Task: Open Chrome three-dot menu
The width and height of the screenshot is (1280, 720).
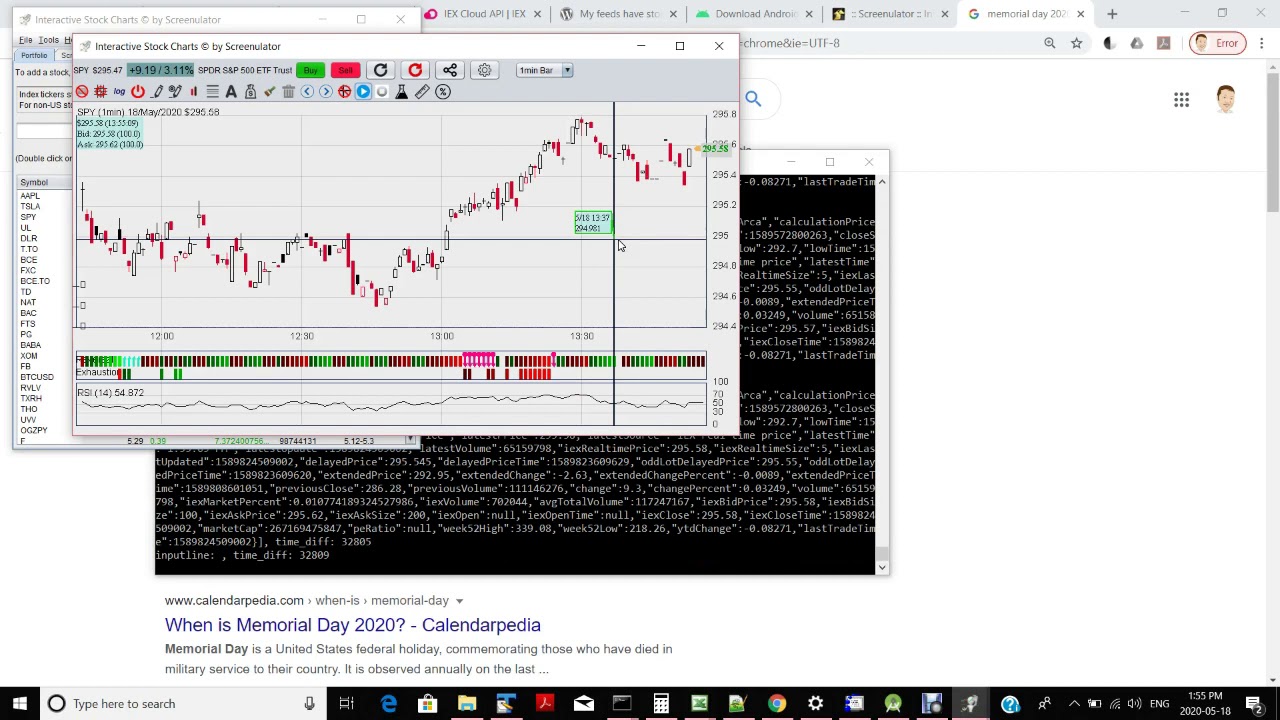Action: 1262,43
